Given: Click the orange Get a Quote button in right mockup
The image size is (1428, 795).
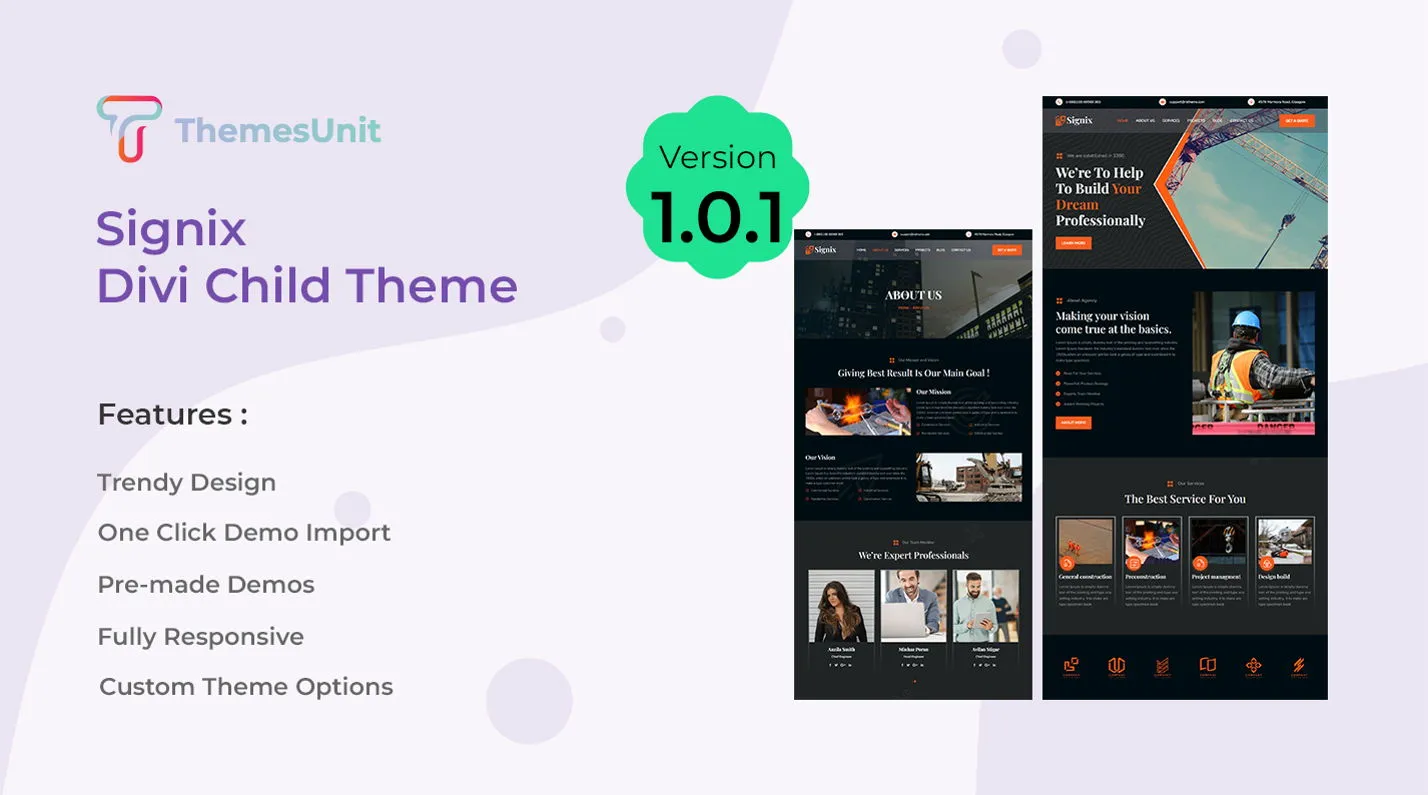Looking at the screenshot, I should [1297, 121].
